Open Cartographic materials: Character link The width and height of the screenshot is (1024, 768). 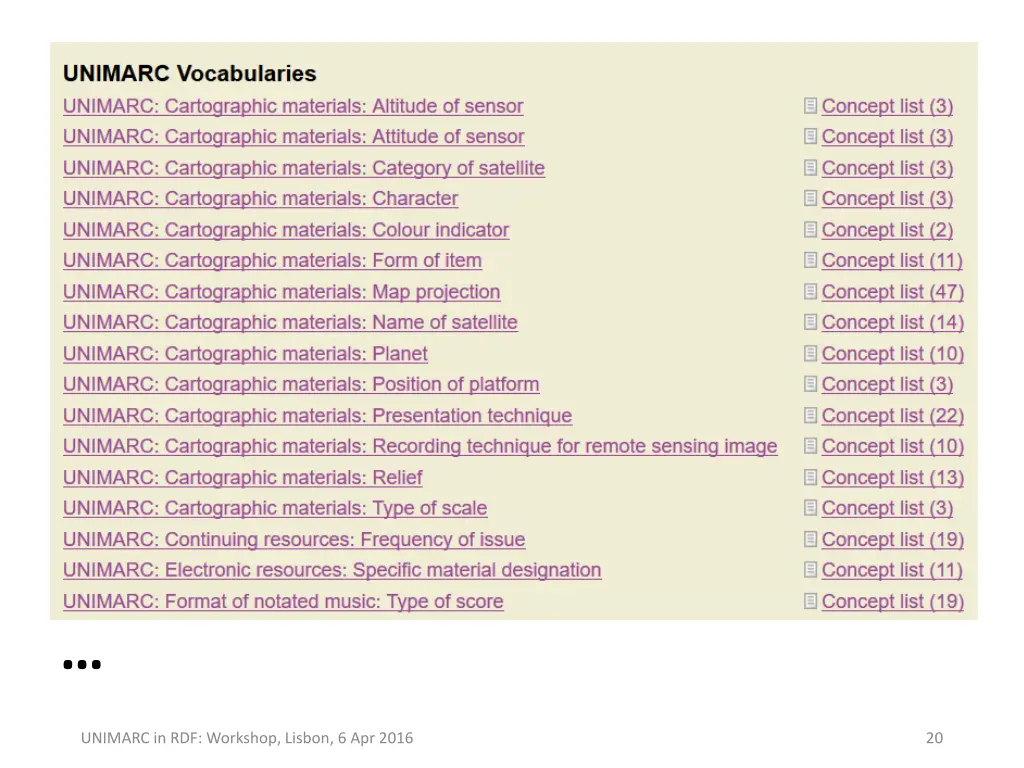pyautogui.click(x=261, y=199)
